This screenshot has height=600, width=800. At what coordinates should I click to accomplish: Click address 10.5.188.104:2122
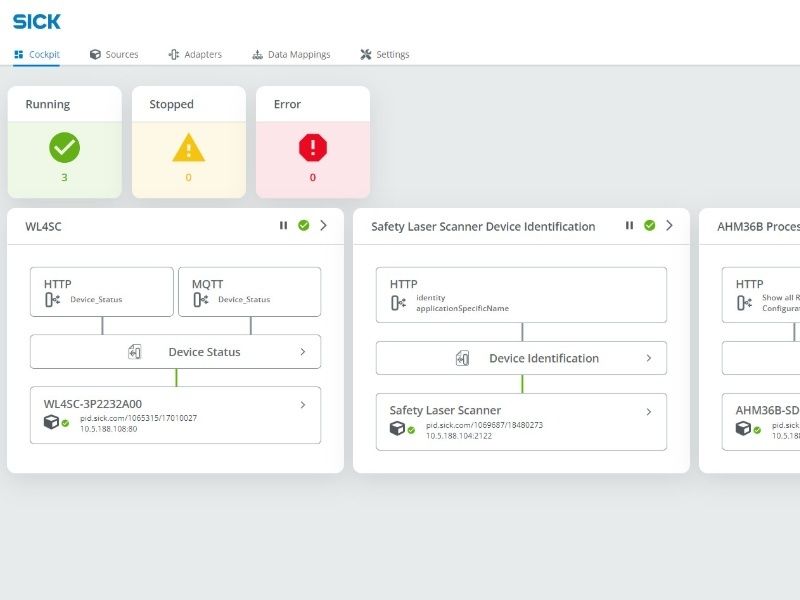point(459,436)
